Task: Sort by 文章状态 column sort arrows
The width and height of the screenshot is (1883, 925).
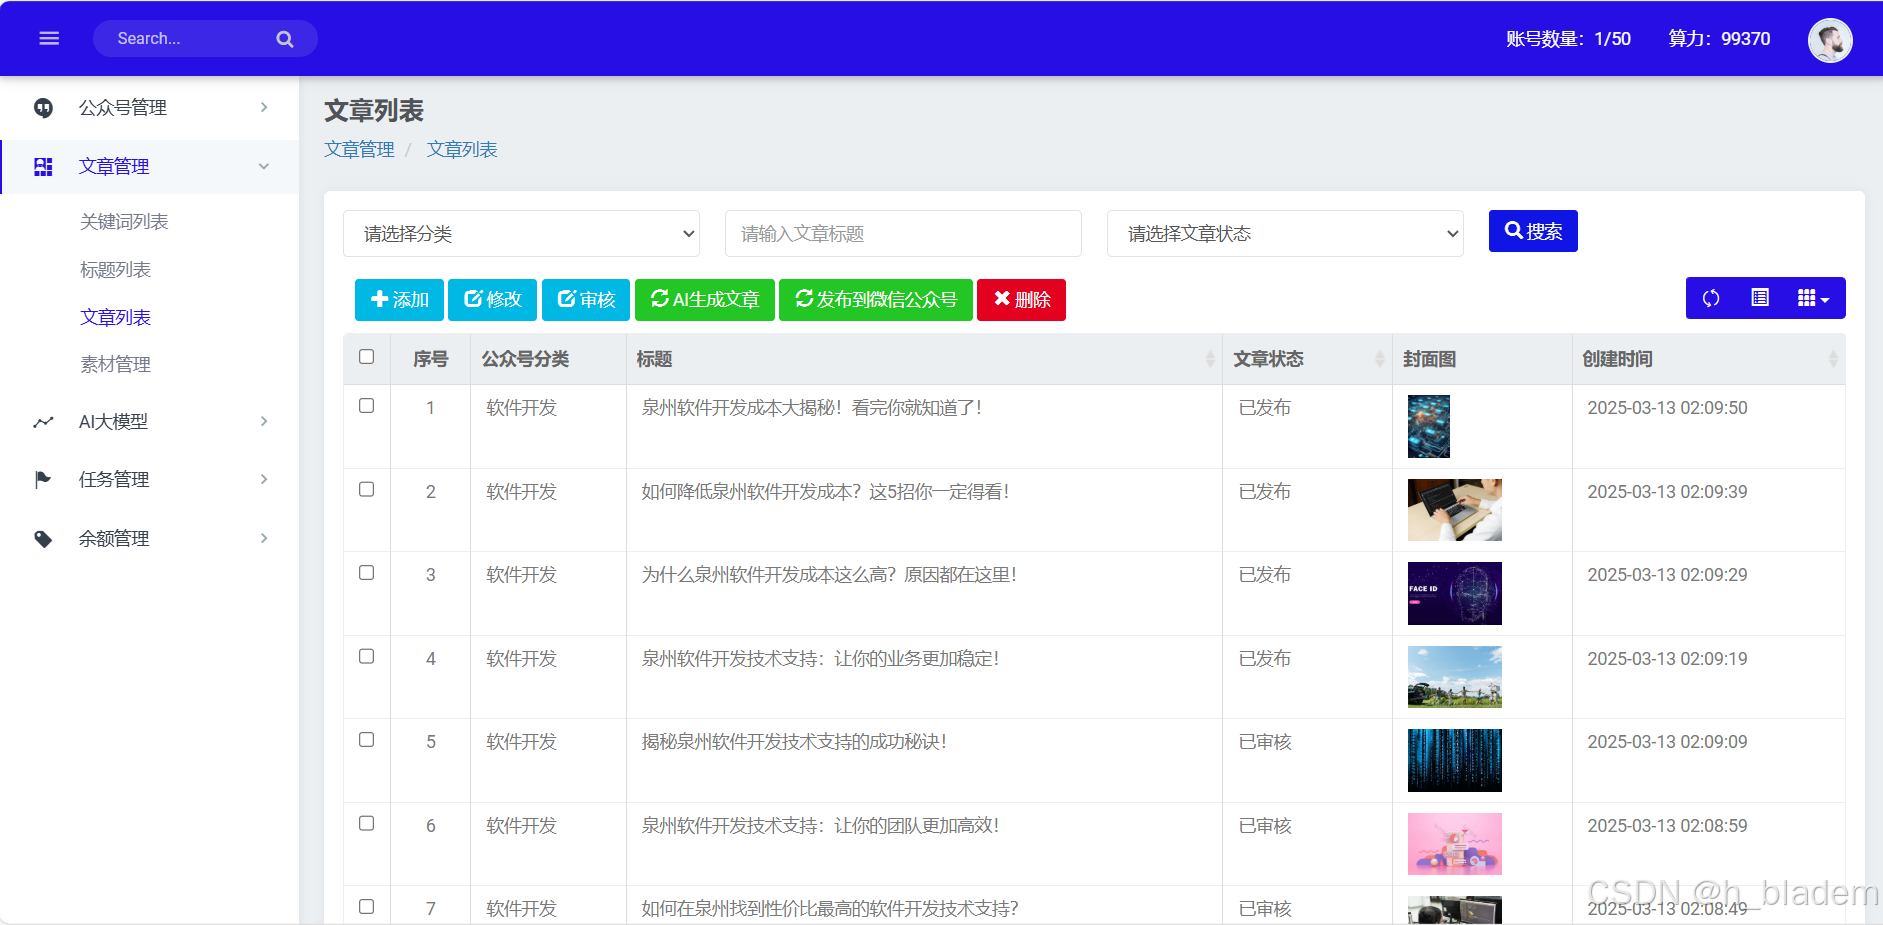Action: [1380, 359]
